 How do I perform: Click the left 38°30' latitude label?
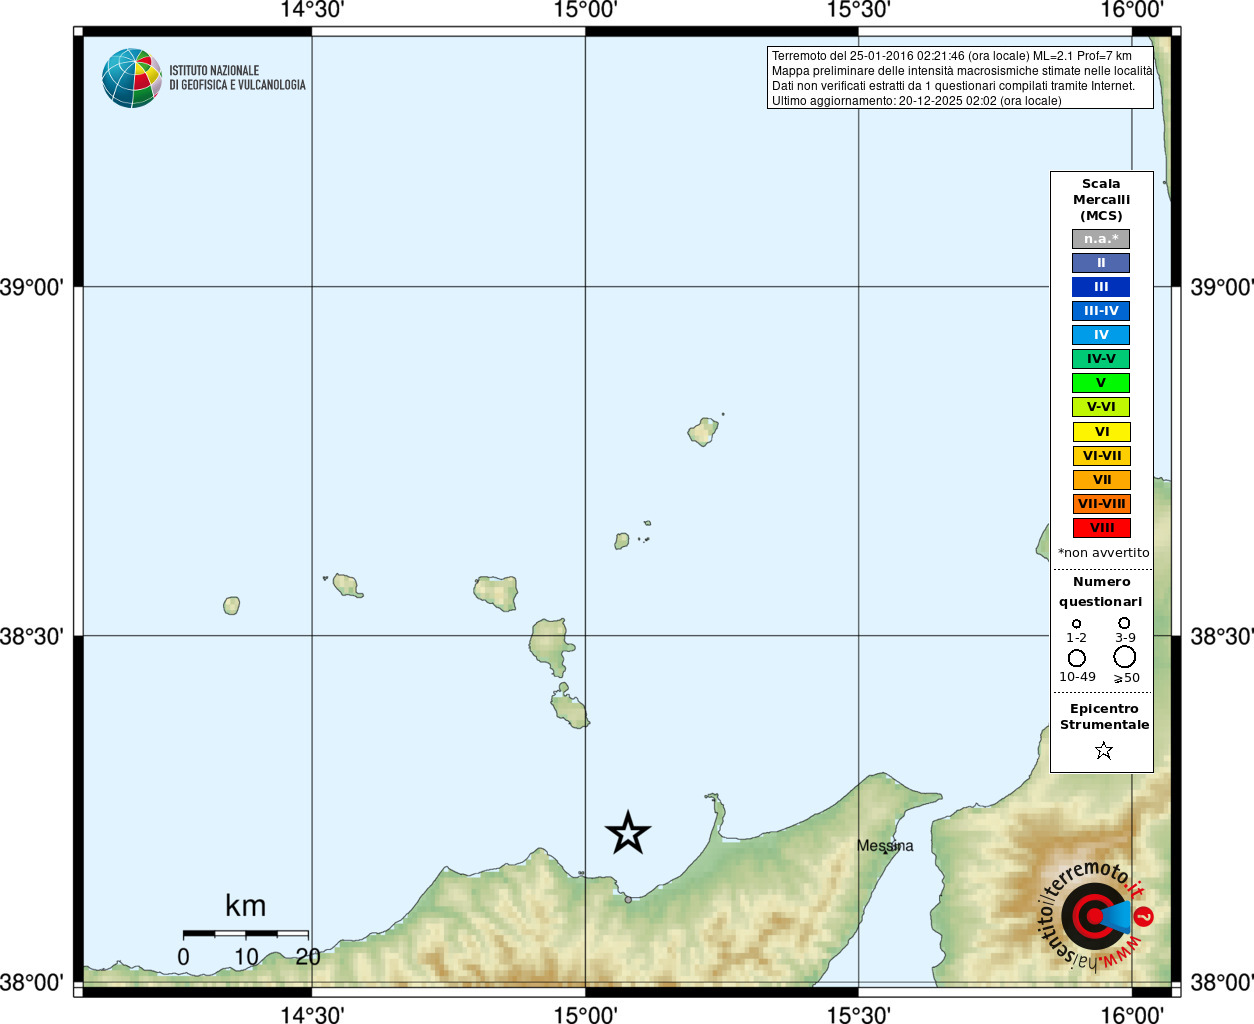tap(32, 636)
